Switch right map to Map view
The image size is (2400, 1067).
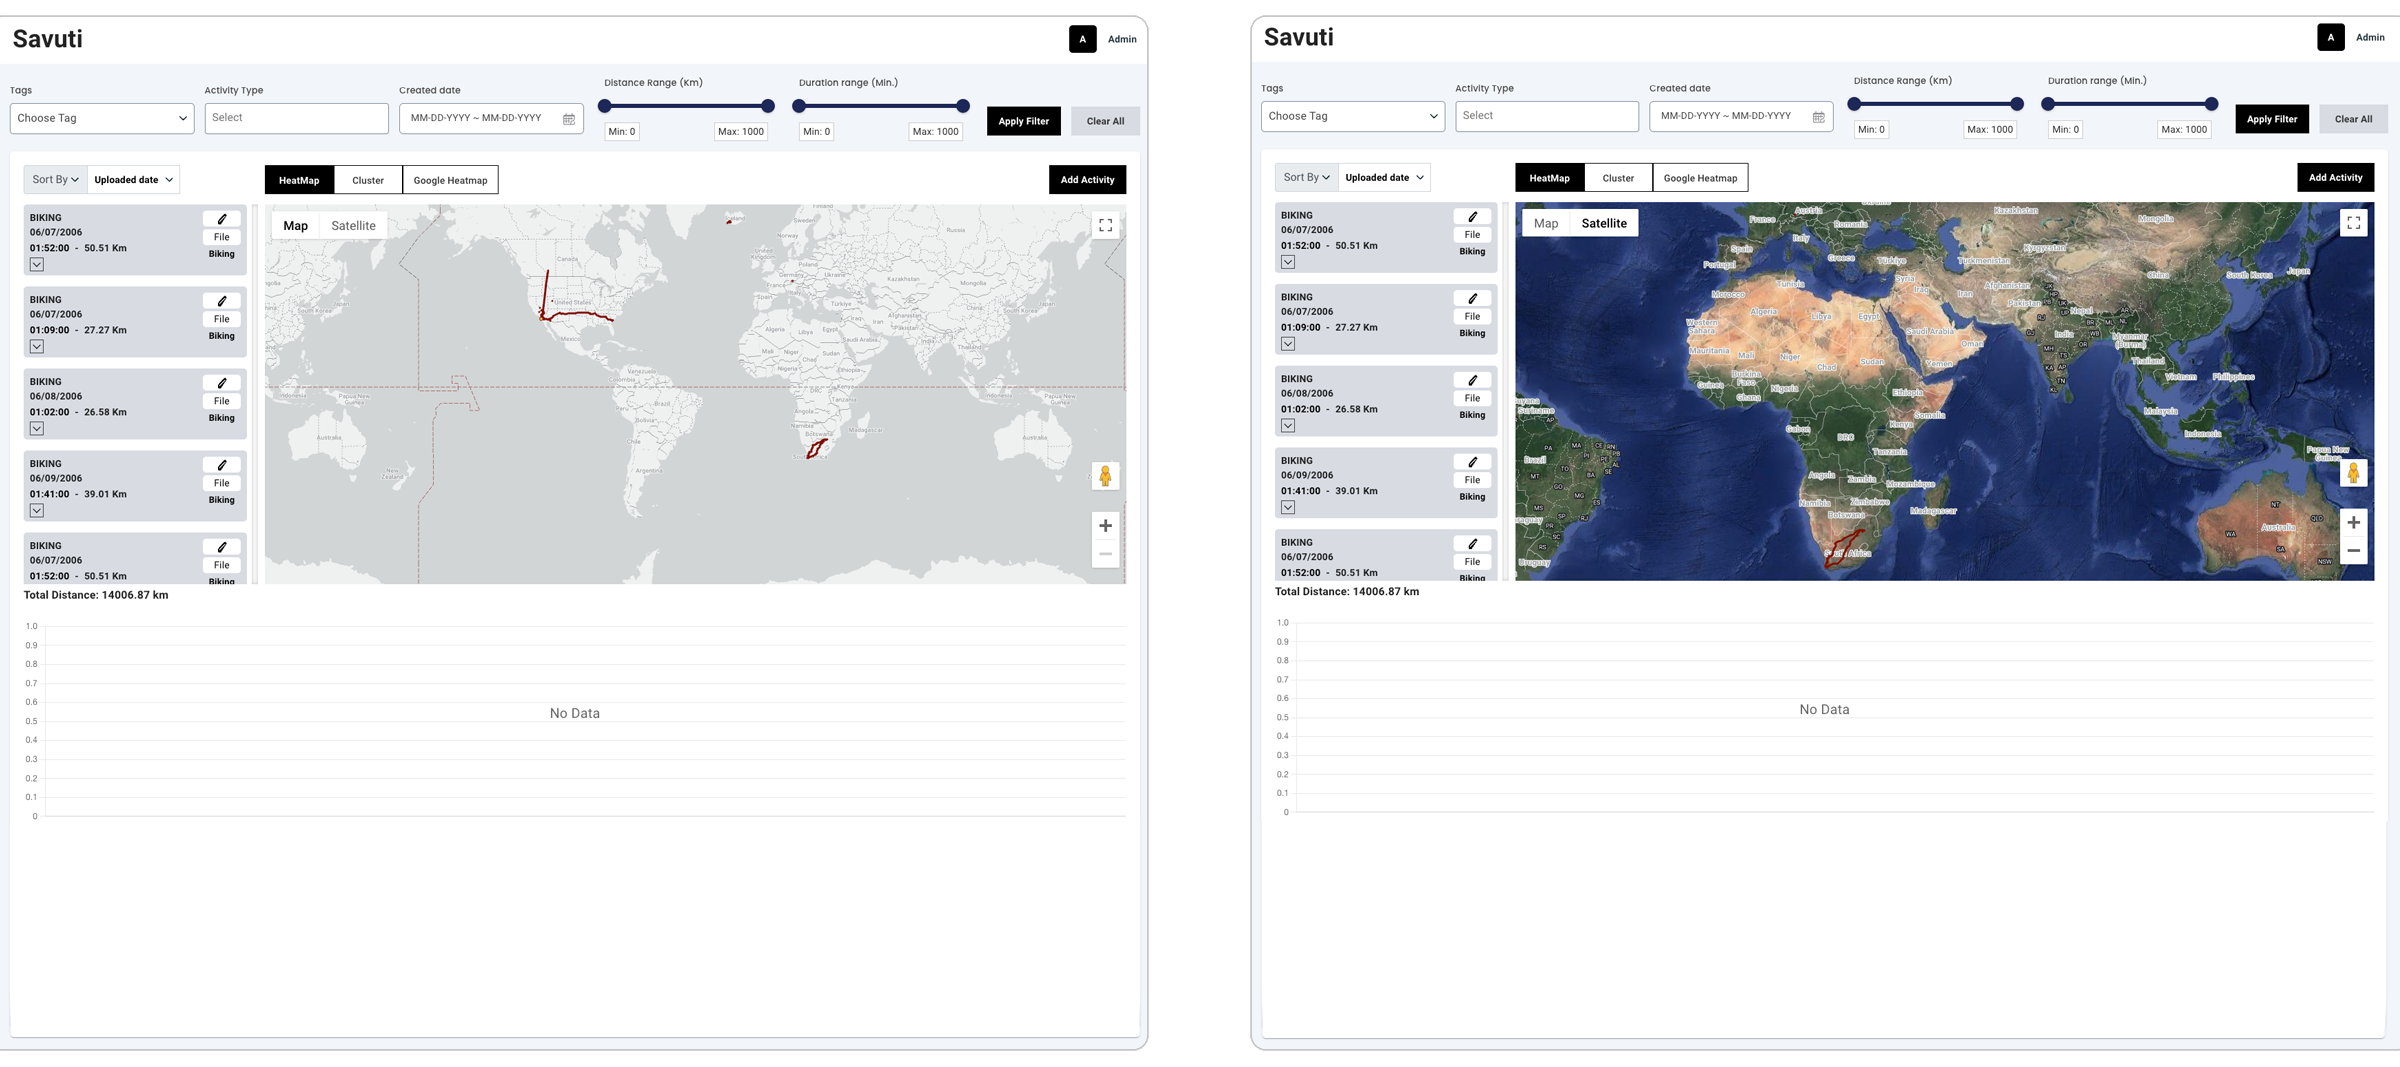point(1545,223)
